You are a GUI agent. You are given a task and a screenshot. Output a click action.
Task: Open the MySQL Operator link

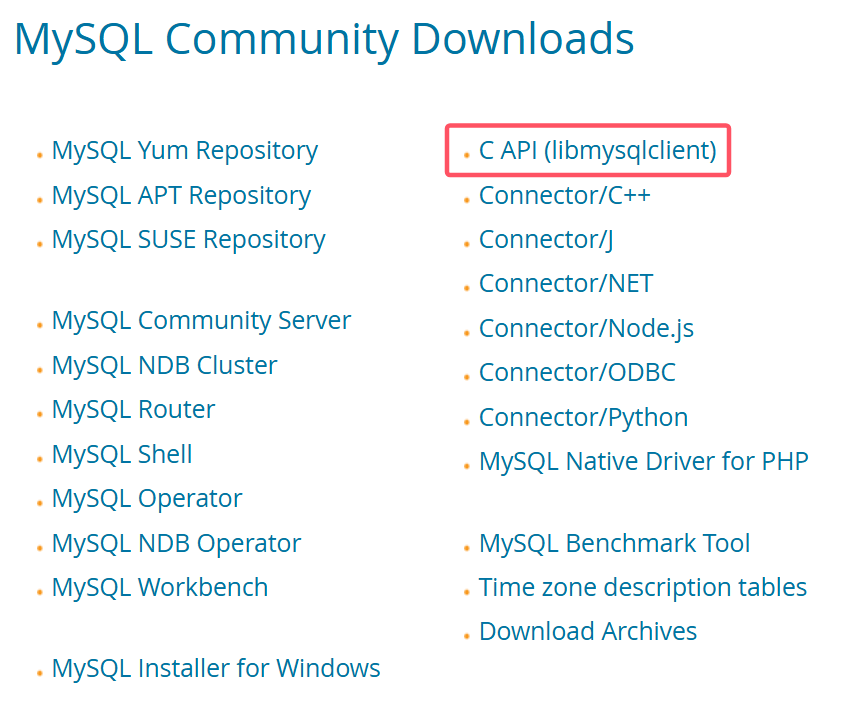click(147, 500)
